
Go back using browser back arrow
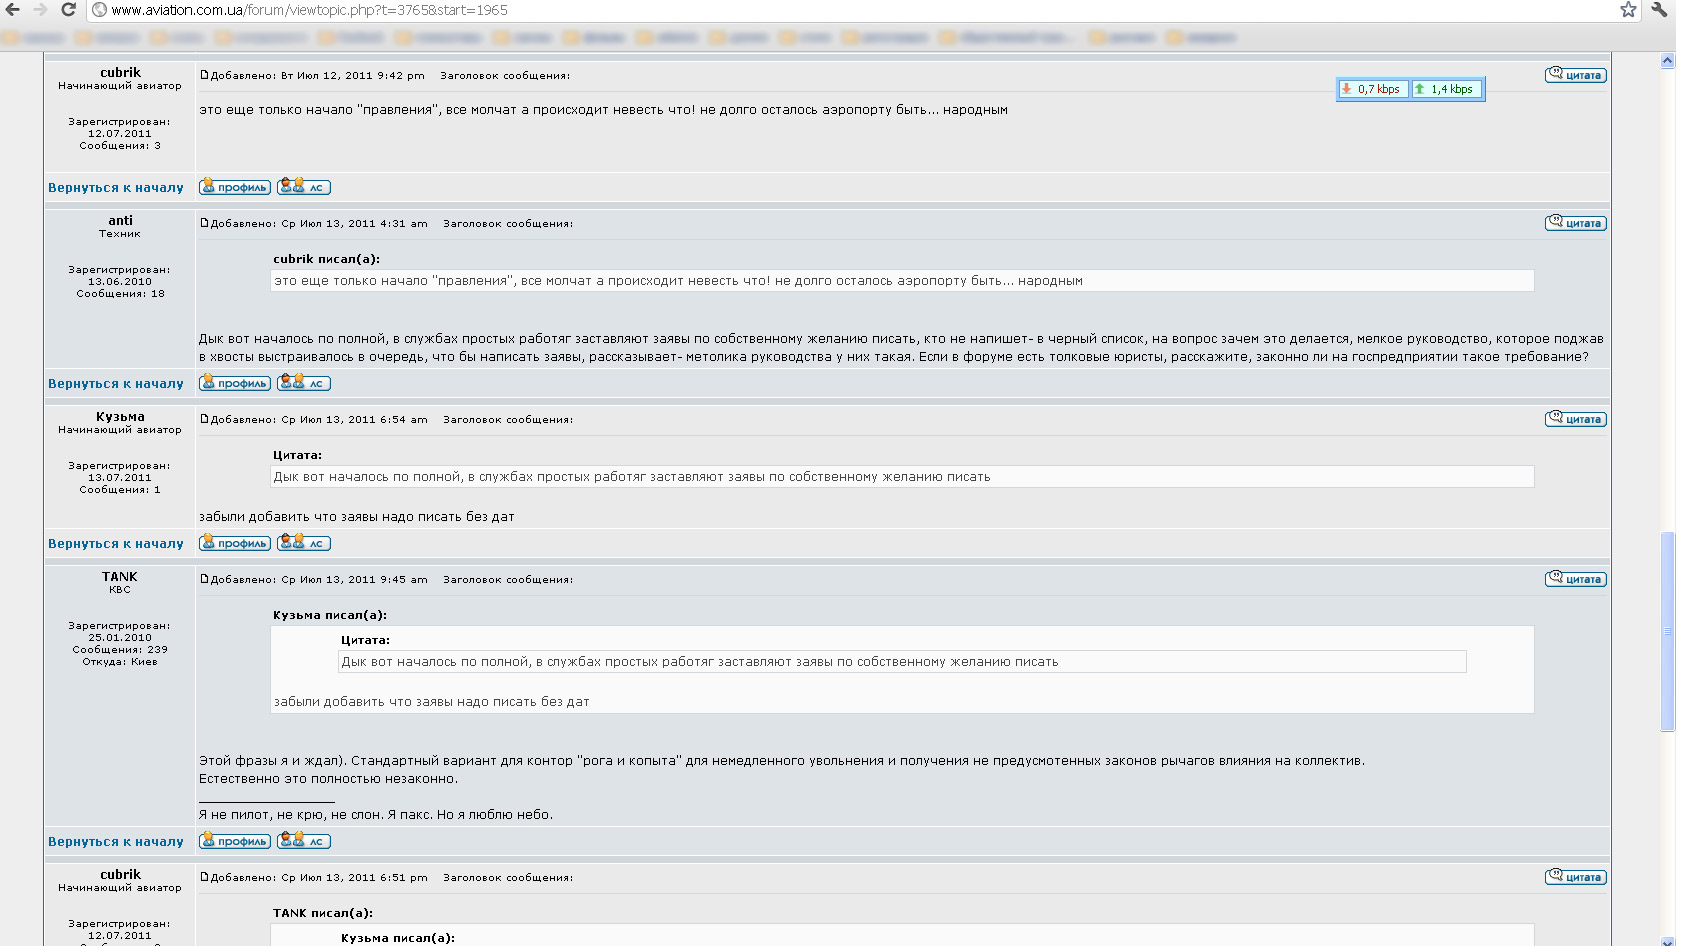(13, 10)
